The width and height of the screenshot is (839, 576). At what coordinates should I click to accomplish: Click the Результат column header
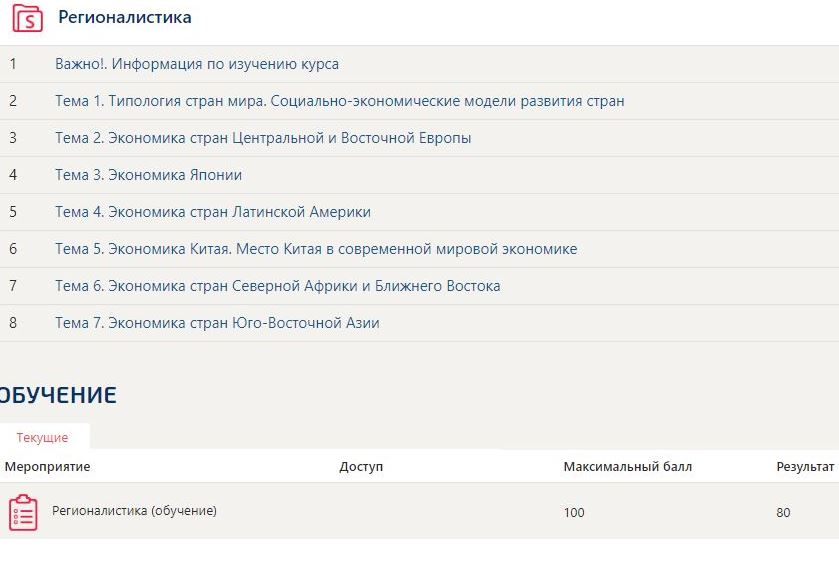pyautogui.click(x=805, y=467)
